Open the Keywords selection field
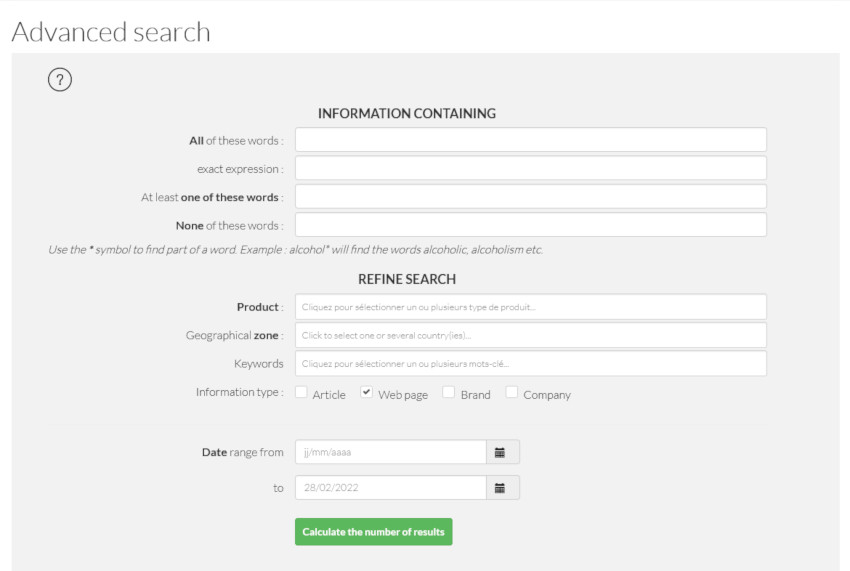The height and width of the screenshot is (571, 850). coord(531,363)
